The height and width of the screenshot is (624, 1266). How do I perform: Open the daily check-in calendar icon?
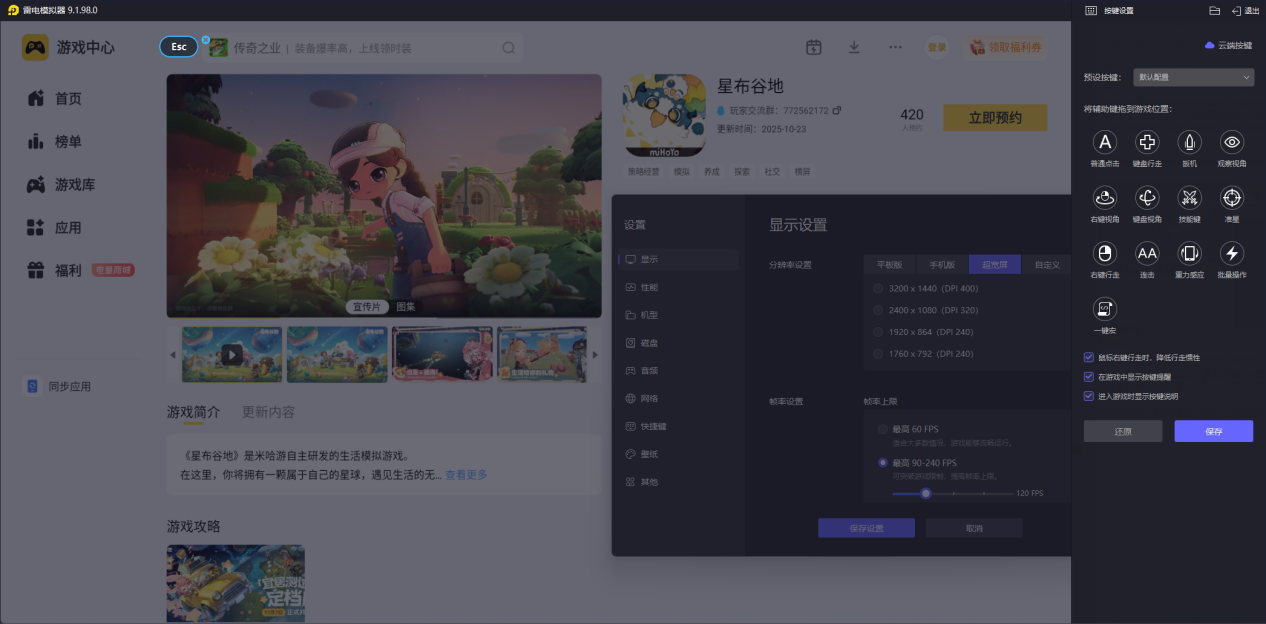pos(814,48)
